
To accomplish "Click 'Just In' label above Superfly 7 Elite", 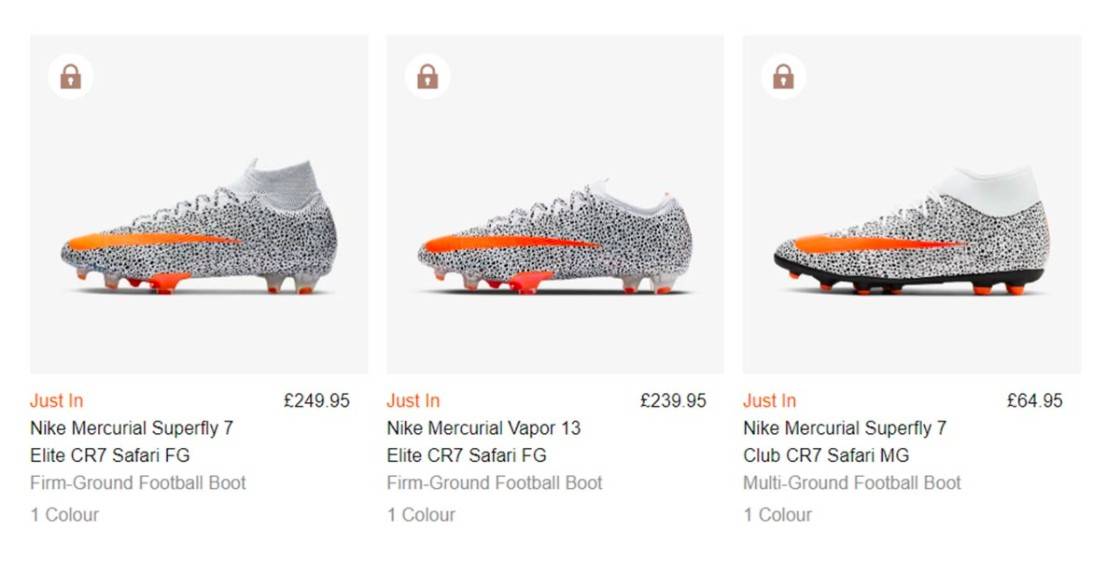I will 56,401.
